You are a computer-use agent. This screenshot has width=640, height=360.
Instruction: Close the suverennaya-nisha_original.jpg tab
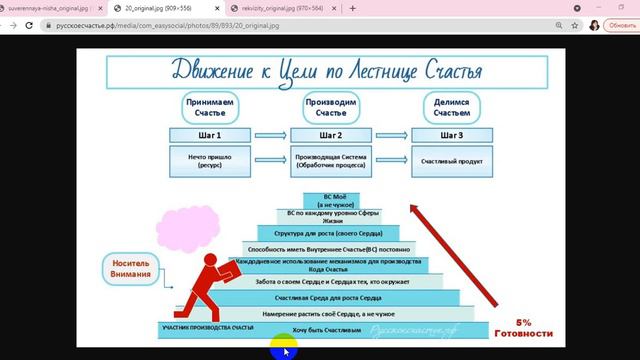coord(100,8)
